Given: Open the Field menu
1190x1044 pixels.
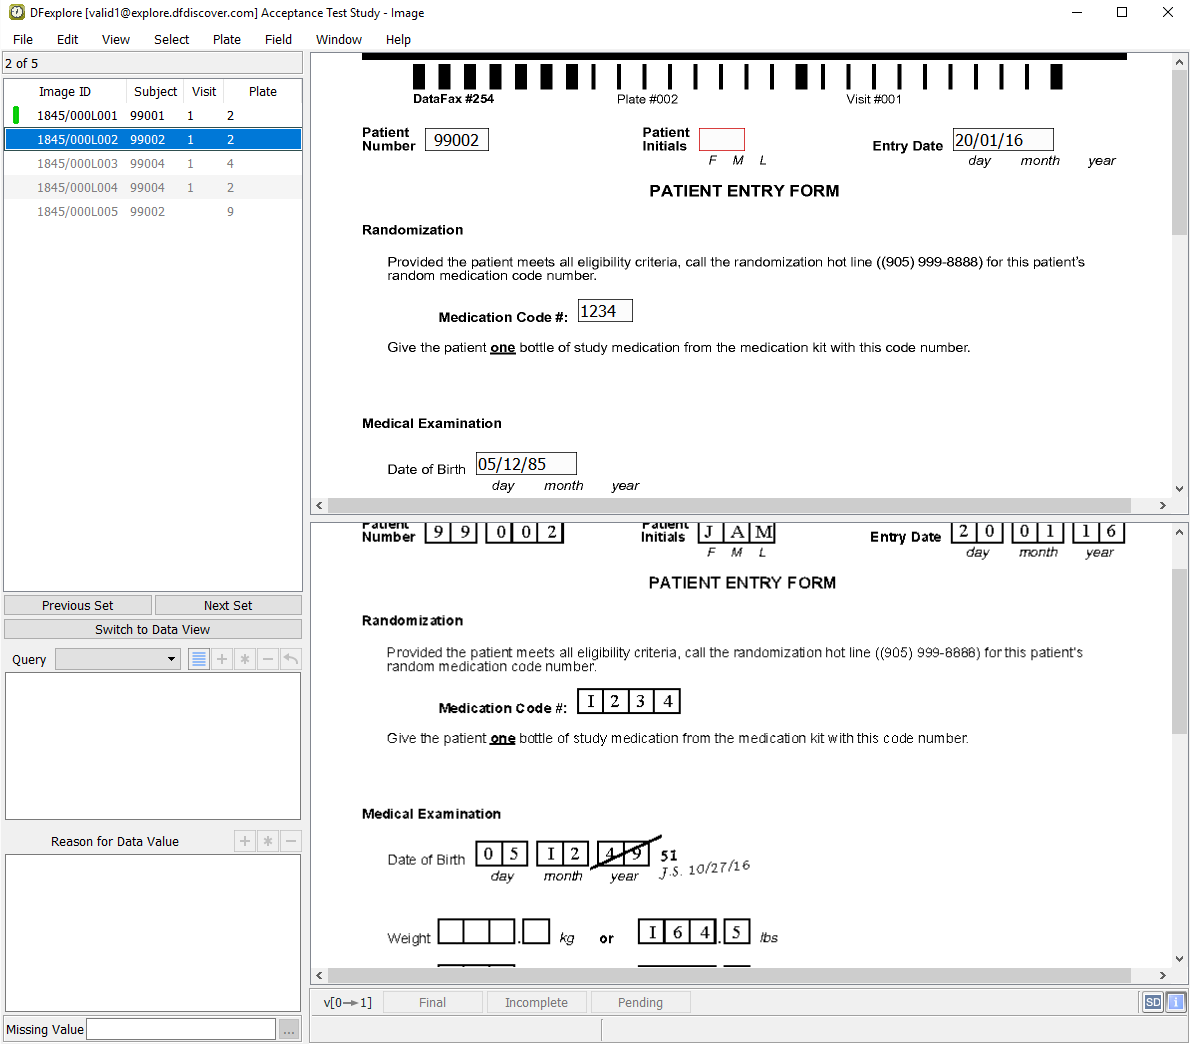Looking at the screenshot, I should pos(278,40).
